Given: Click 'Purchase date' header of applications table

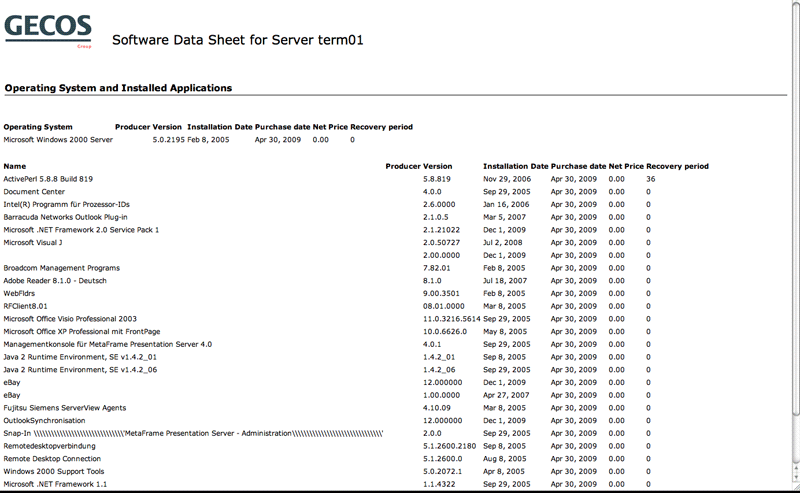Looking at the screenshot, I should (x=578, y=166).
